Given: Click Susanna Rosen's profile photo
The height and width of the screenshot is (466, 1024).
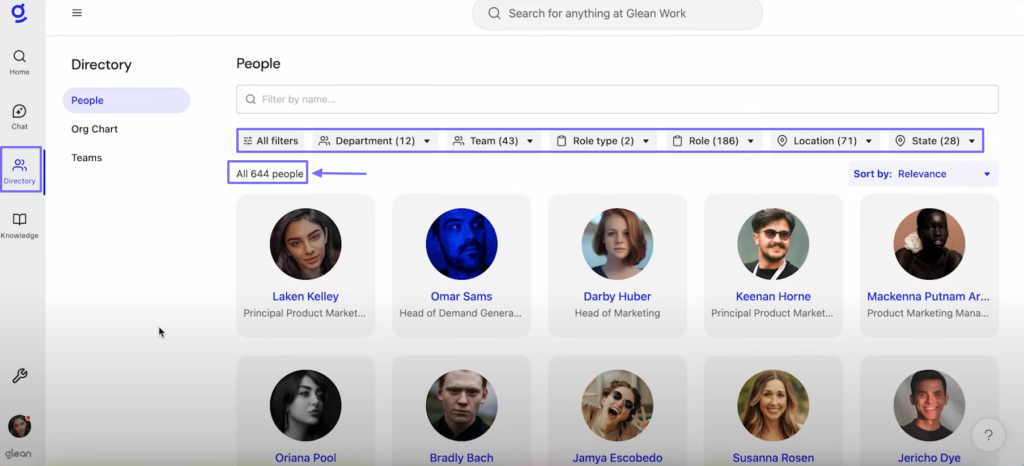Looking at the screenshot, I should pos(773,405).
